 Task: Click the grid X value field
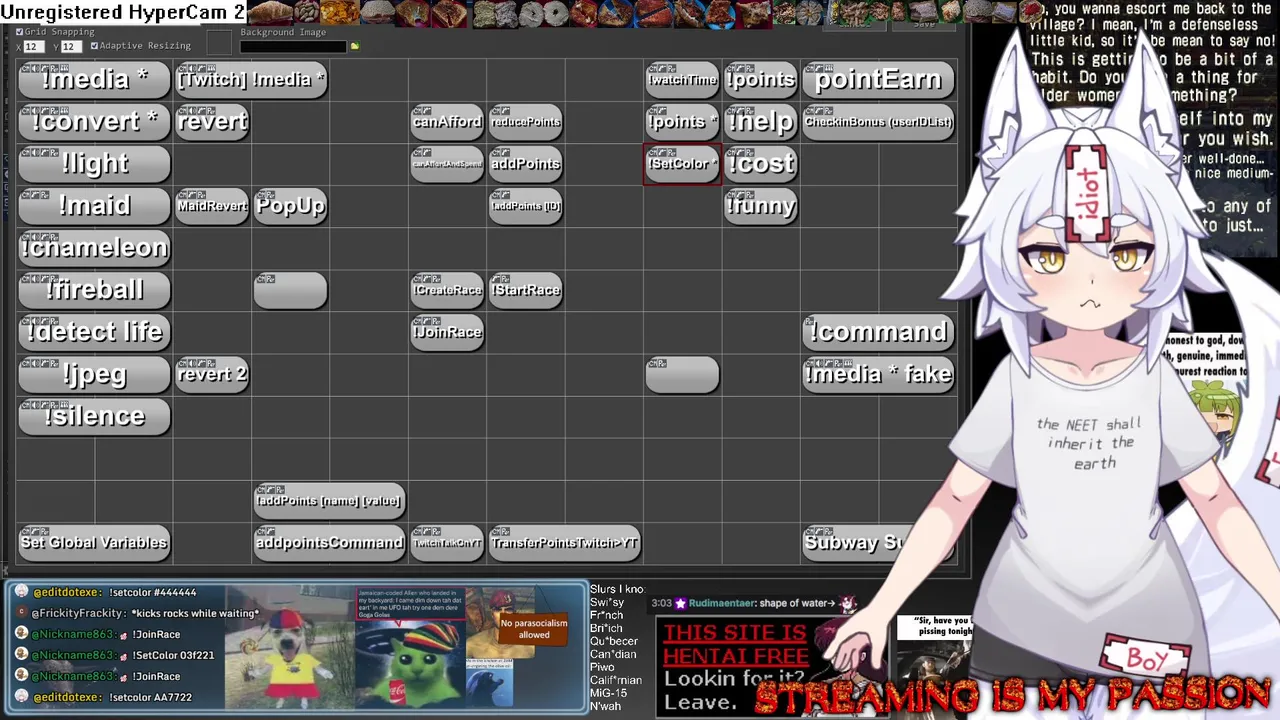(34, 47)
